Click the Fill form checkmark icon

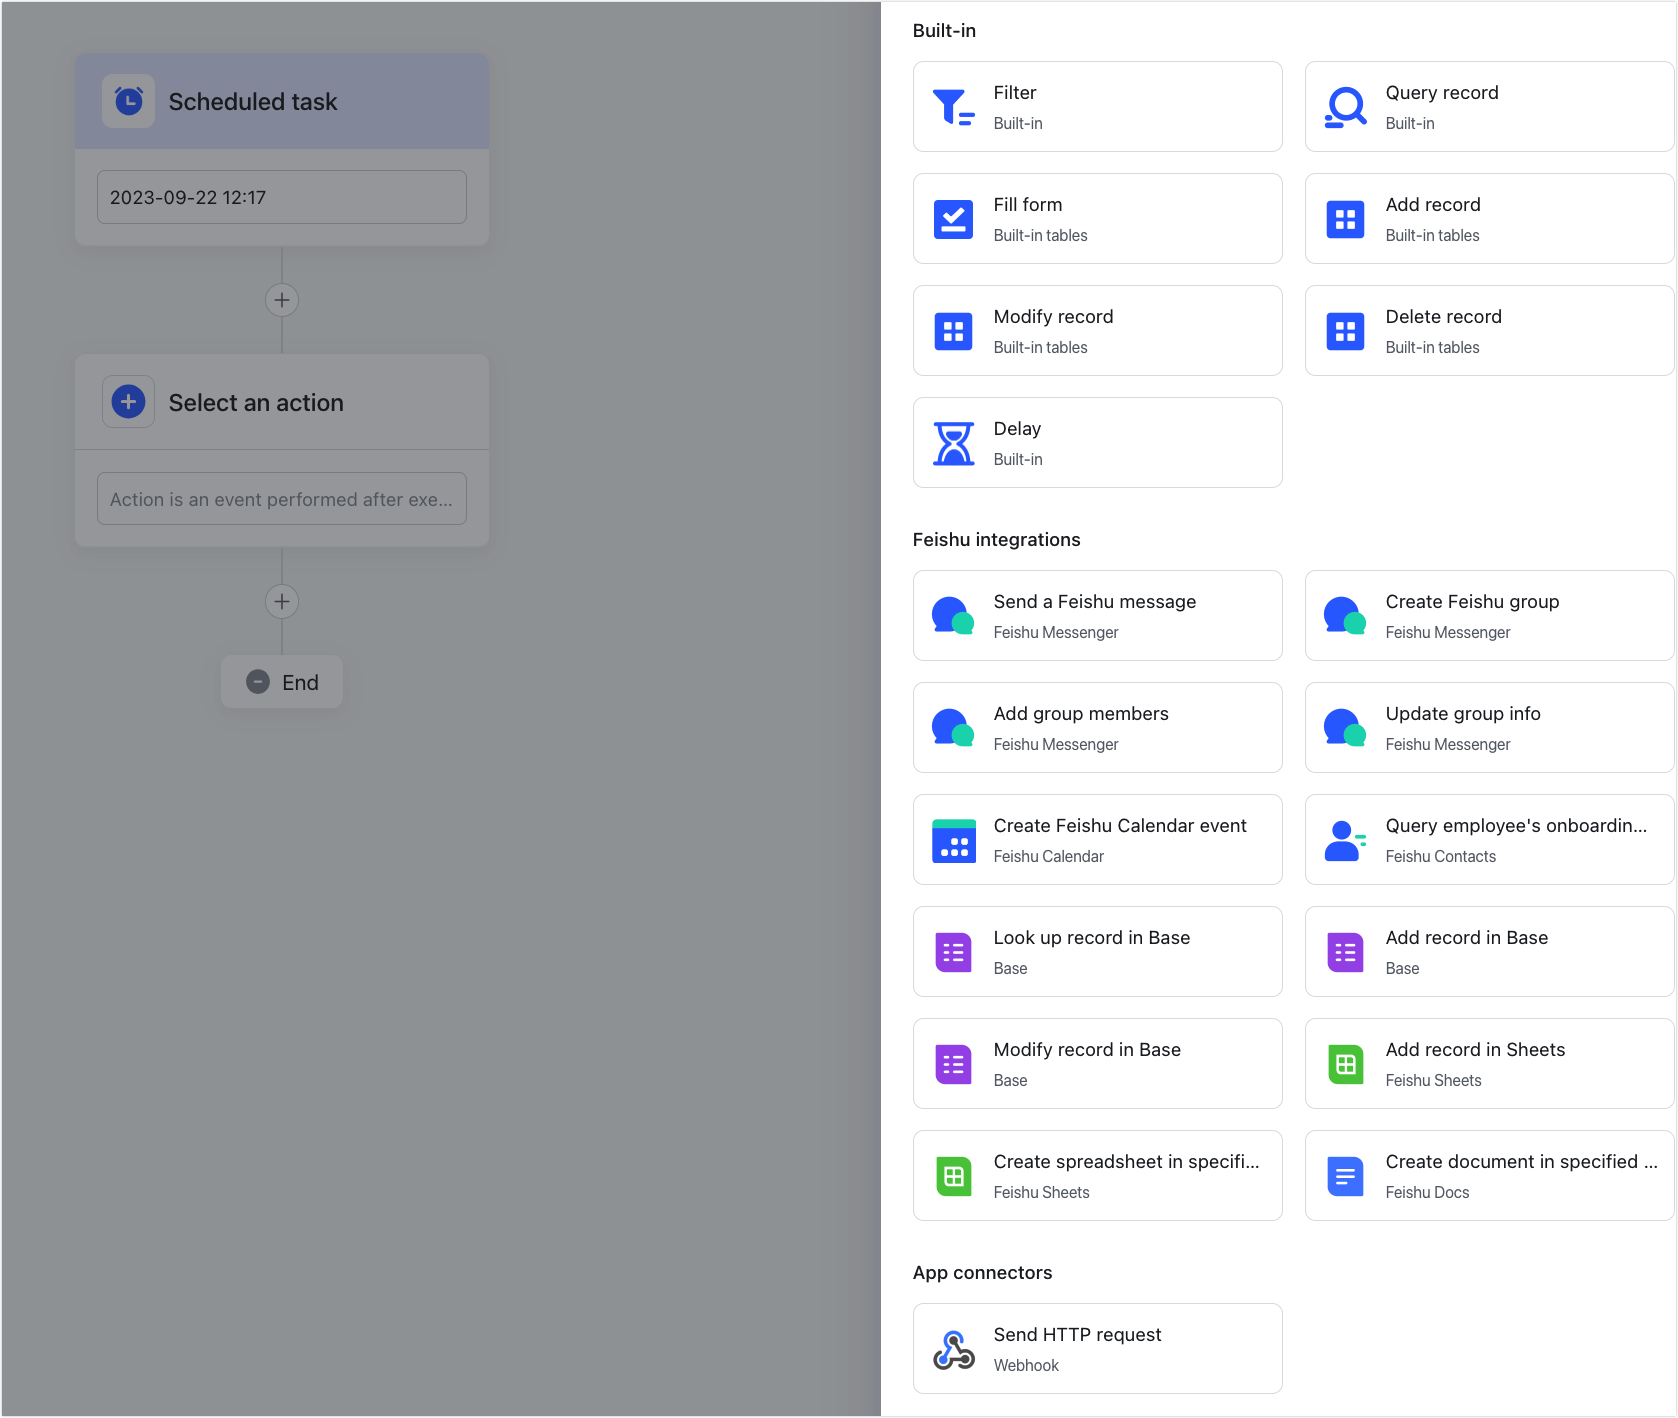(953, 219)
